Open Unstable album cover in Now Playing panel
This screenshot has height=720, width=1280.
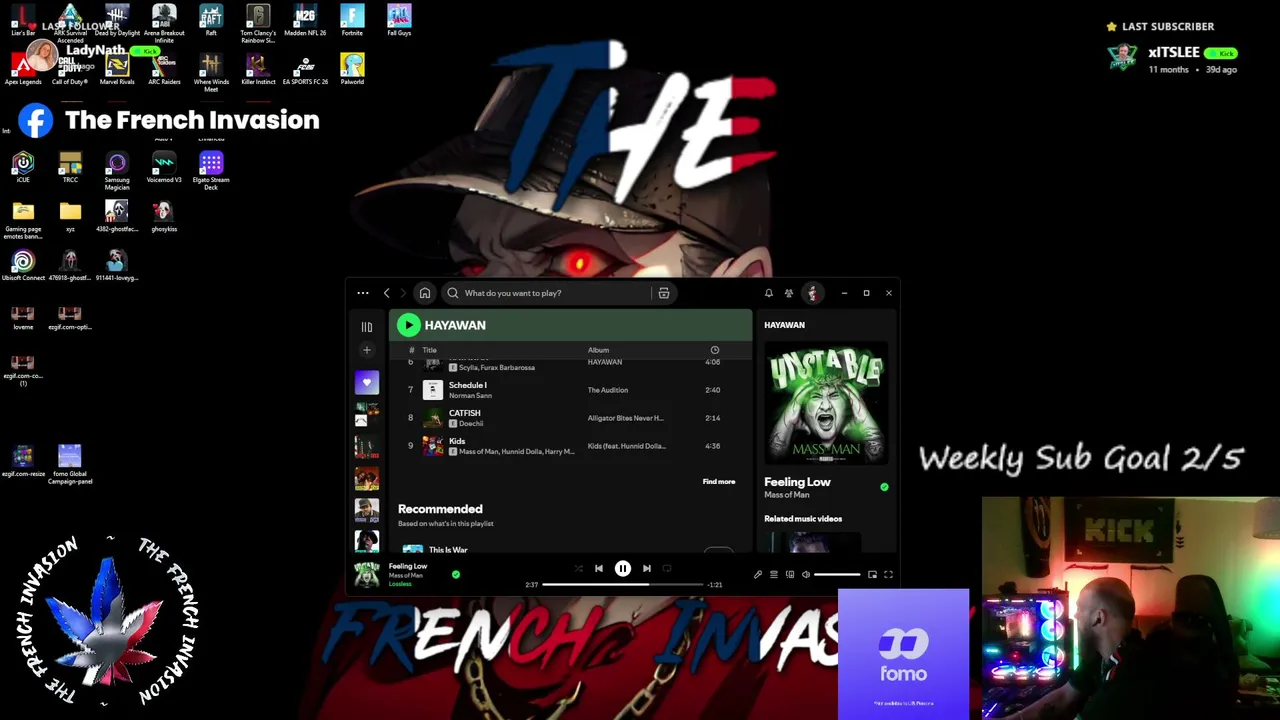coord(825,404)
